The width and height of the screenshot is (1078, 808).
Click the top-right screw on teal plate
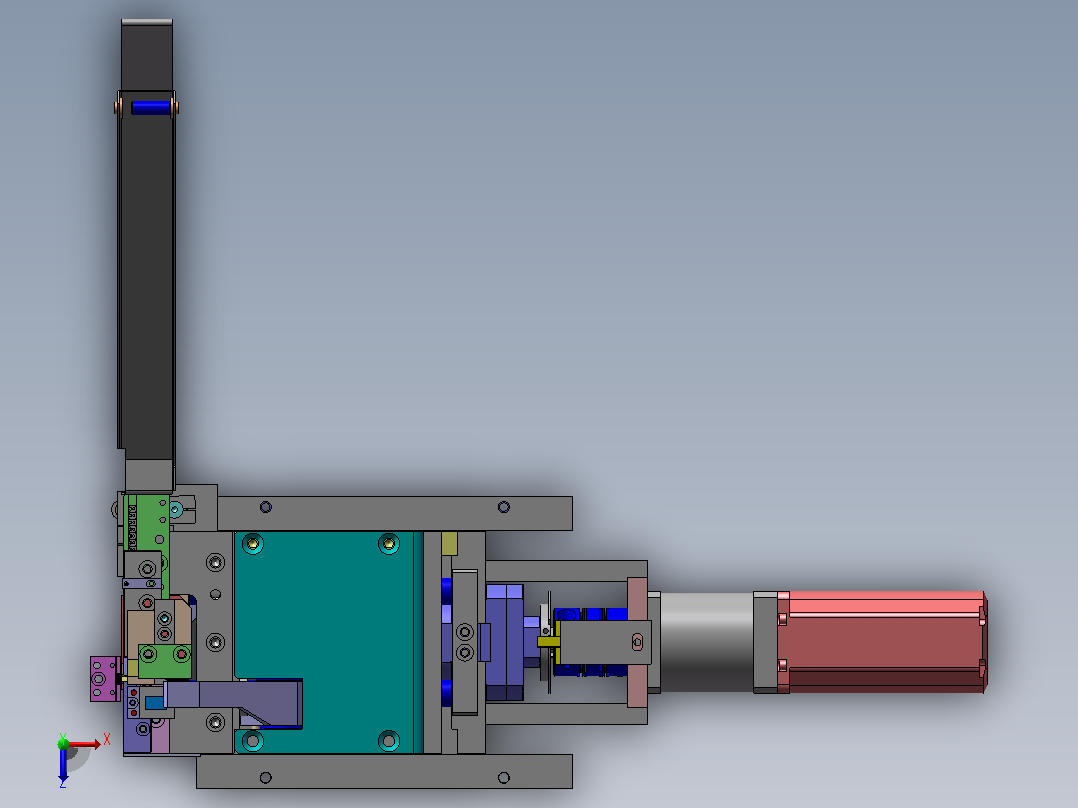[388, 544]
